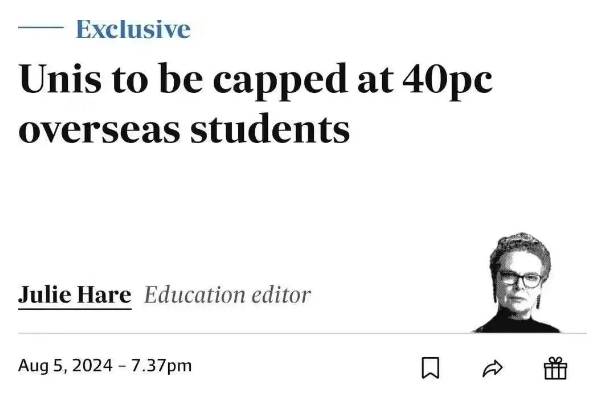Image resolution: width=600 pixels, height=419 pixels.
Task: Click the '7.37pm' timestamp
Action: pyautogui.click(x=159, y=365)
